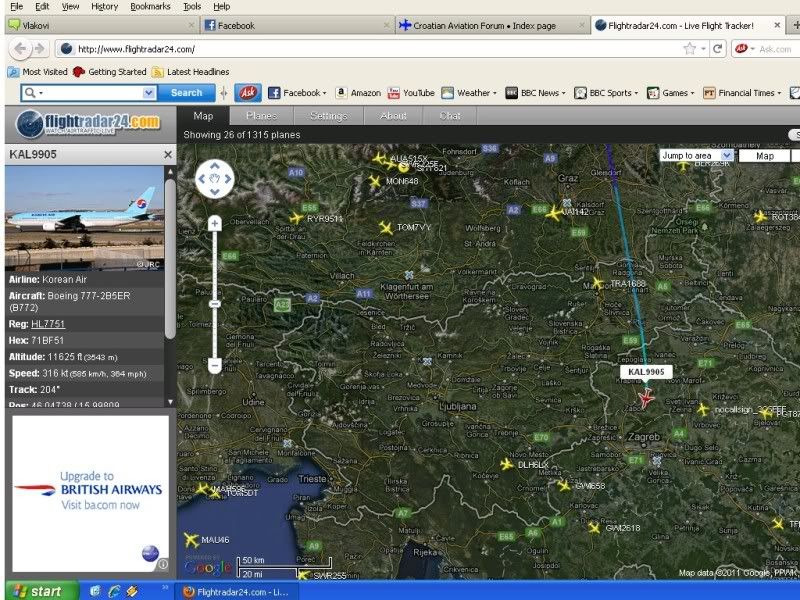Click the URL address bar

pyautogui.click(x=378, y=49)
